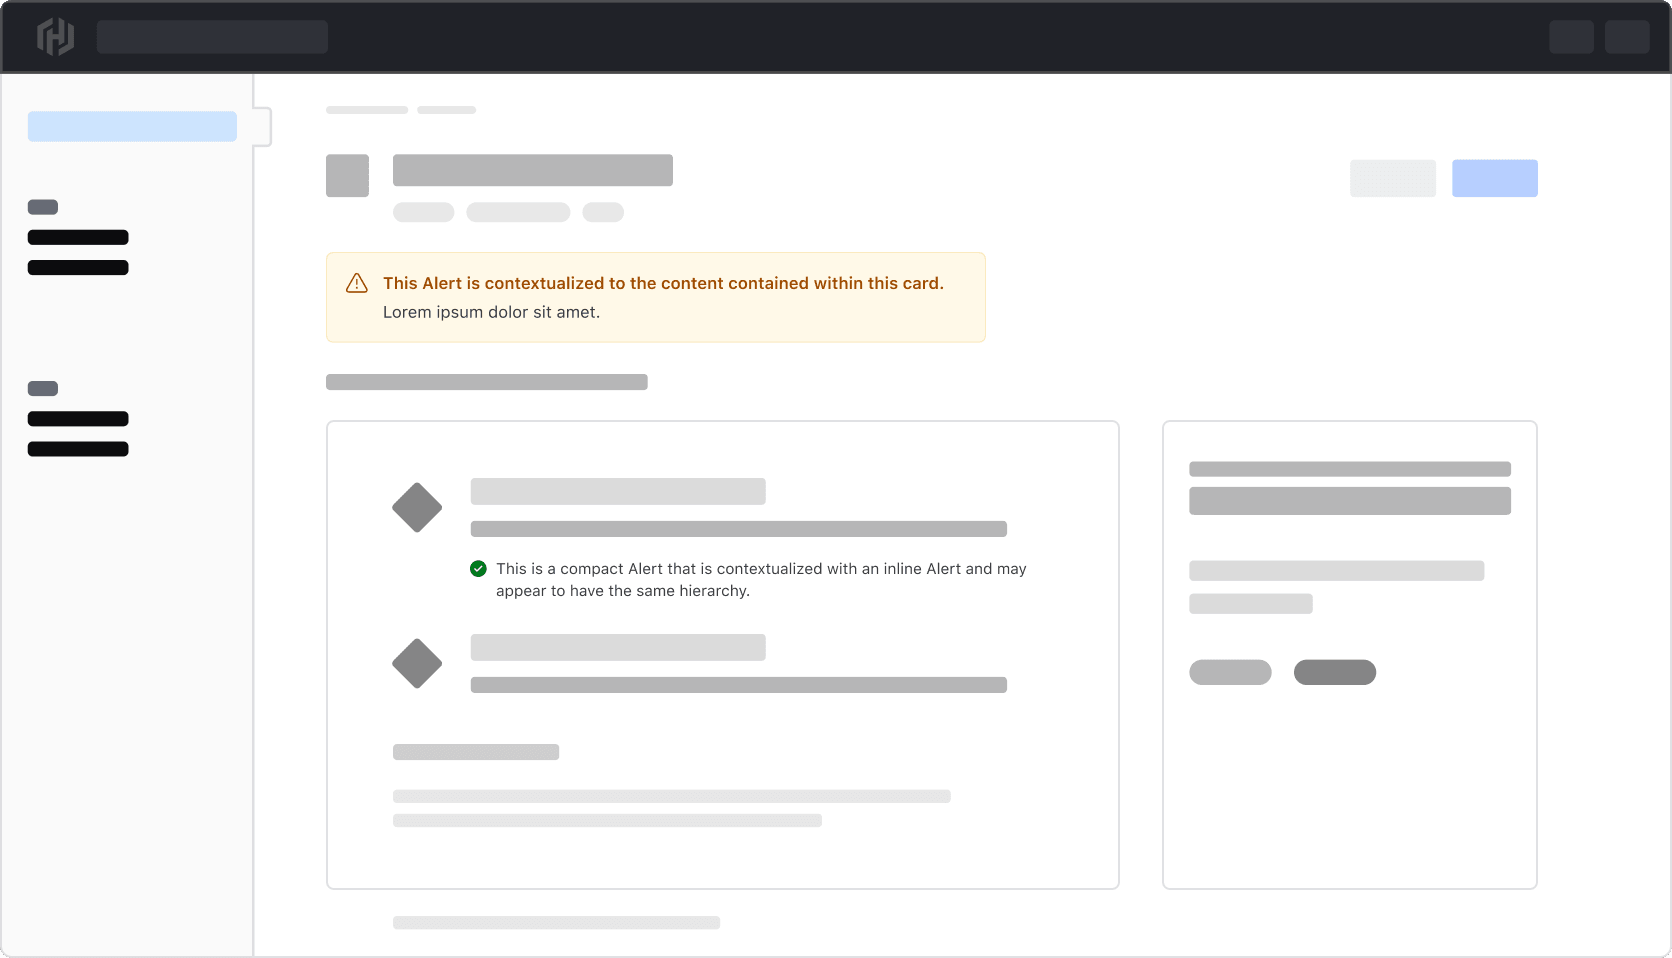The width and height of the screenshot is (1672, 958).
Task: Click the upper diamond icon in the main card
Action: coord(417,508)
